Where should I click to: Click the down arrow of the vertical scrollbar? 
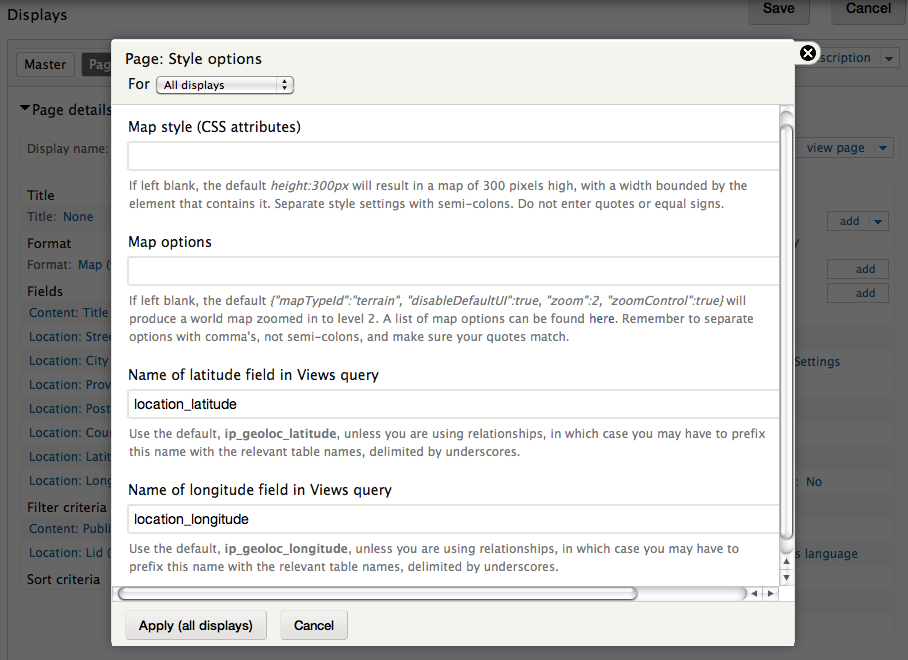(786, 578)
